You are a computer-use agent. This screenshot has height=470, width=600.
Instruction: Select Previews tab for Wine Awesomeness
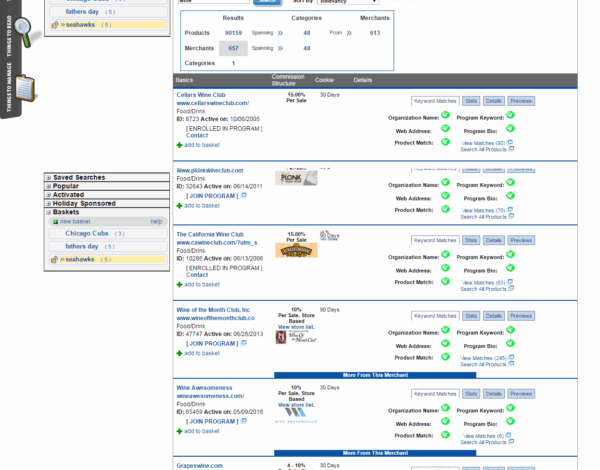coord(521,392)
